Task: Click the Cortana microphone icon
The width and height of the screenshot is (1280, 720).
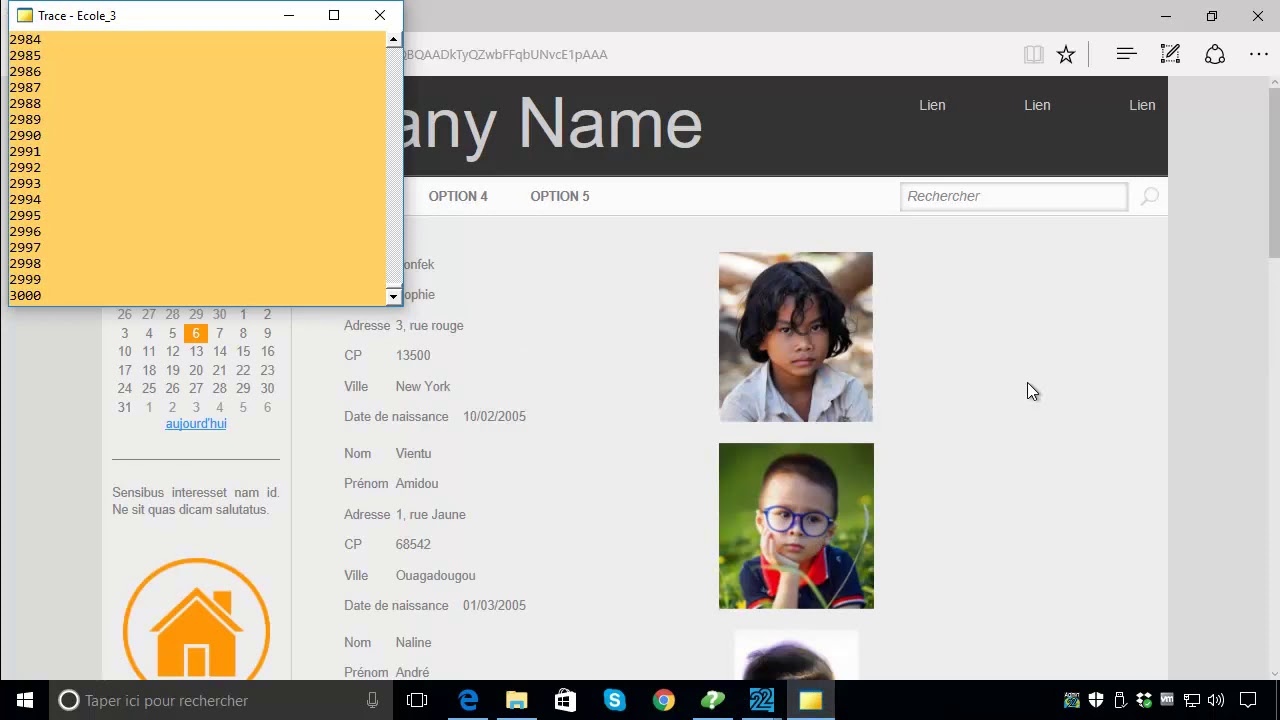Action: [x=372, y=700]
